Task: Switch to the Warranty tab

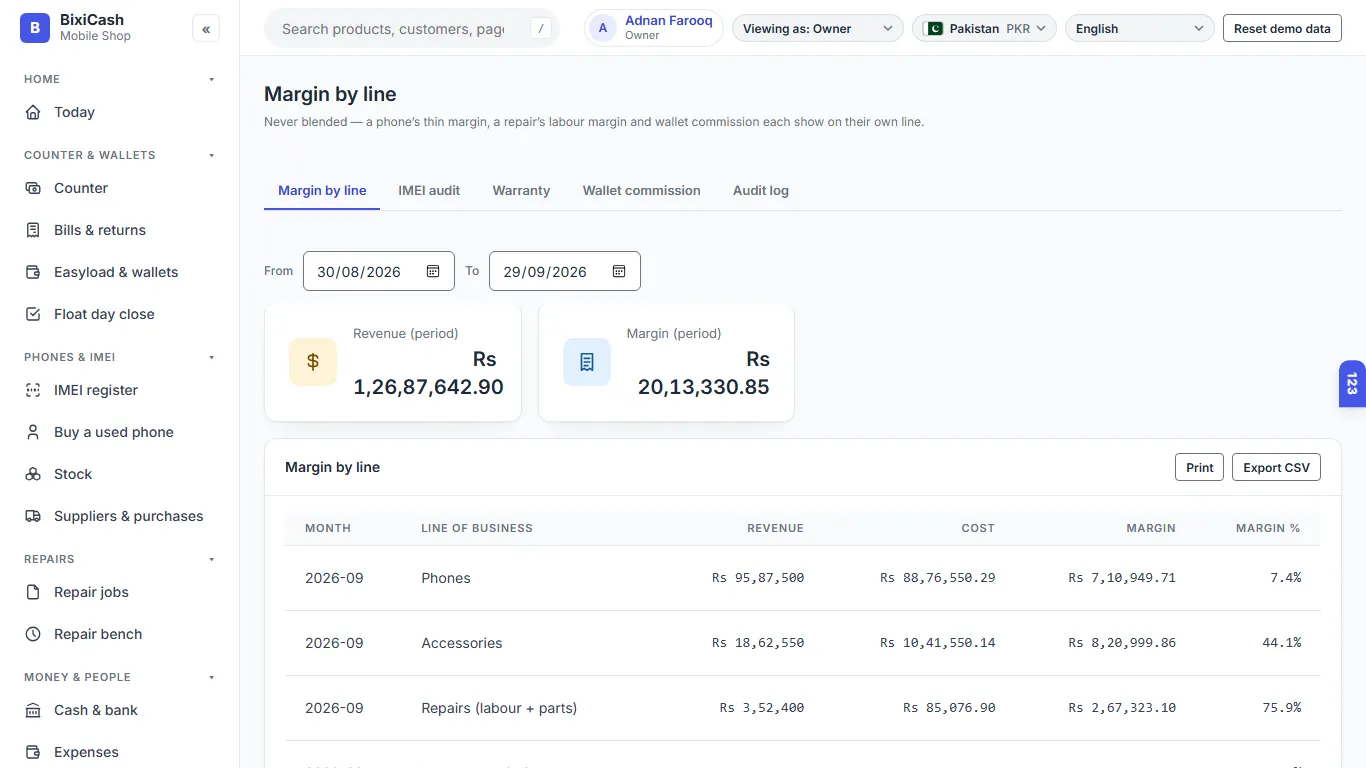Action: pyautogui.click(x=521, y=190)
